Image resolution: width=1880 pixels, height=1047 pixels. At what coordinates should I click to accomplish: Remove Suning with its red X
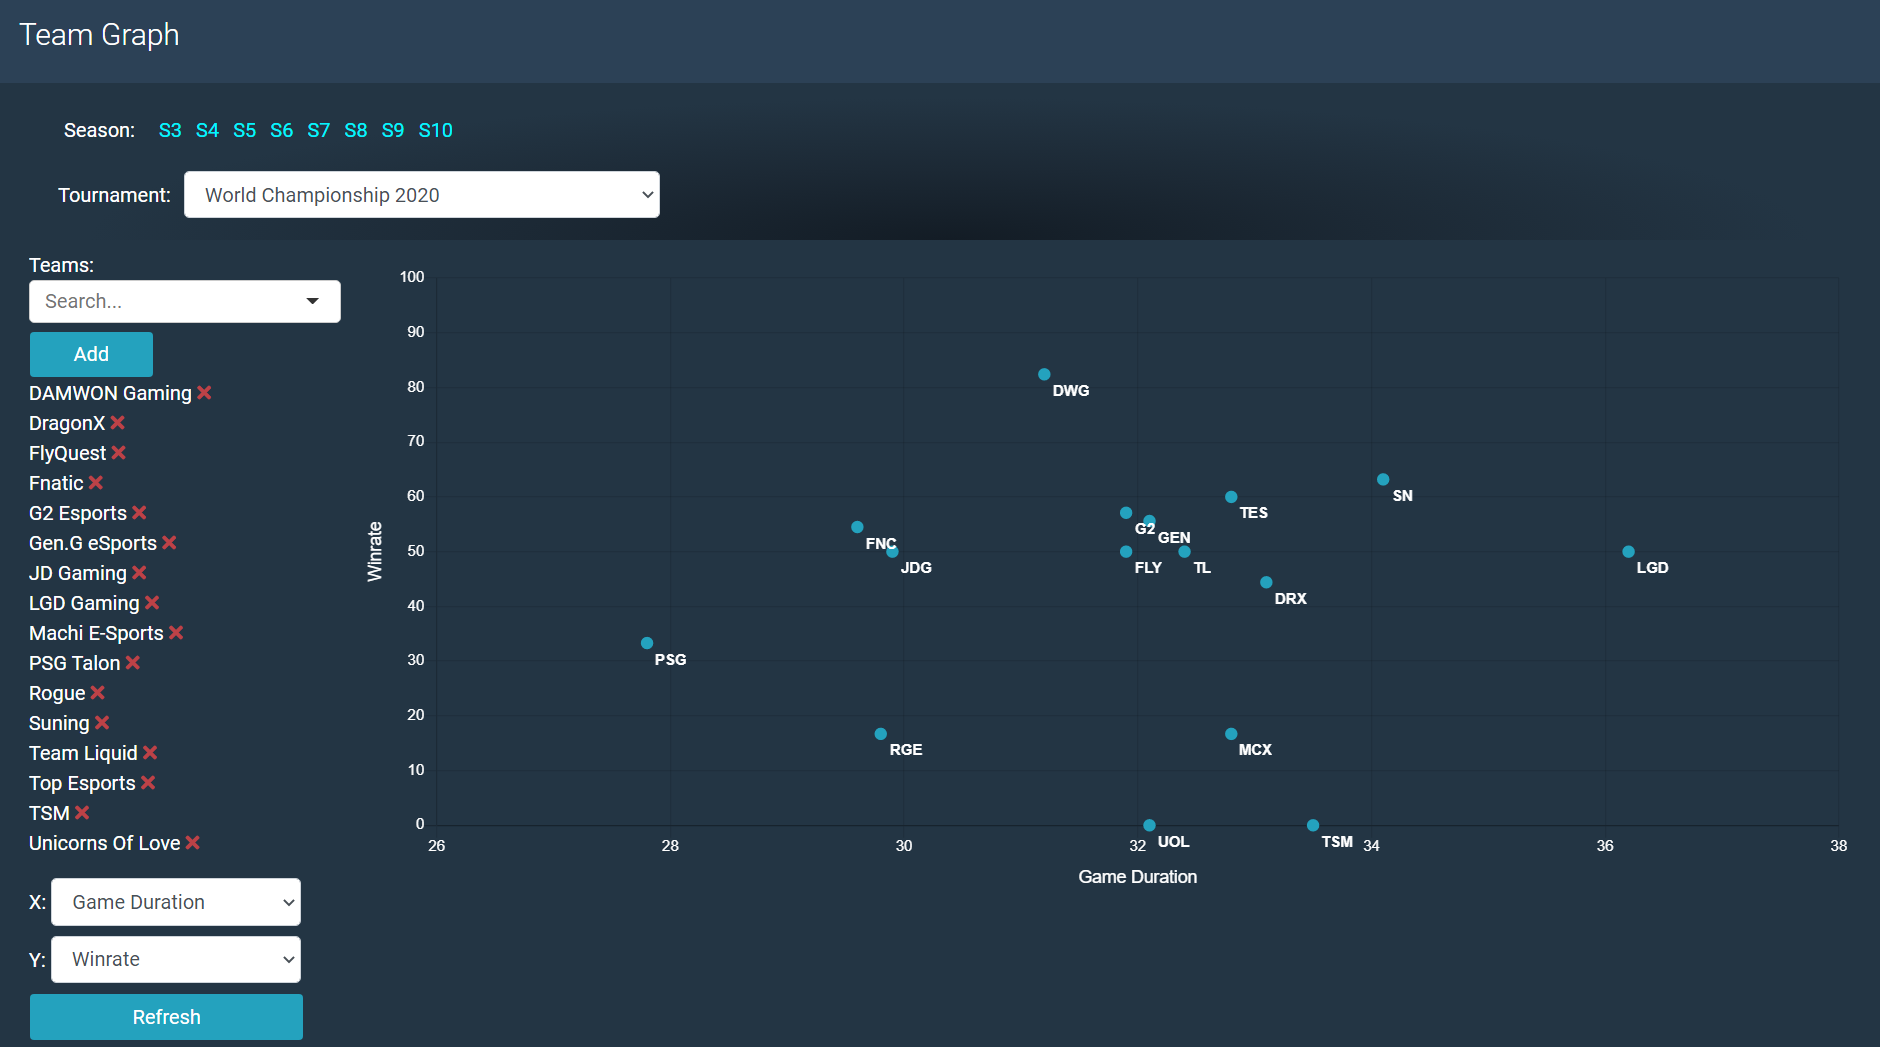click(x=102, y=723)
